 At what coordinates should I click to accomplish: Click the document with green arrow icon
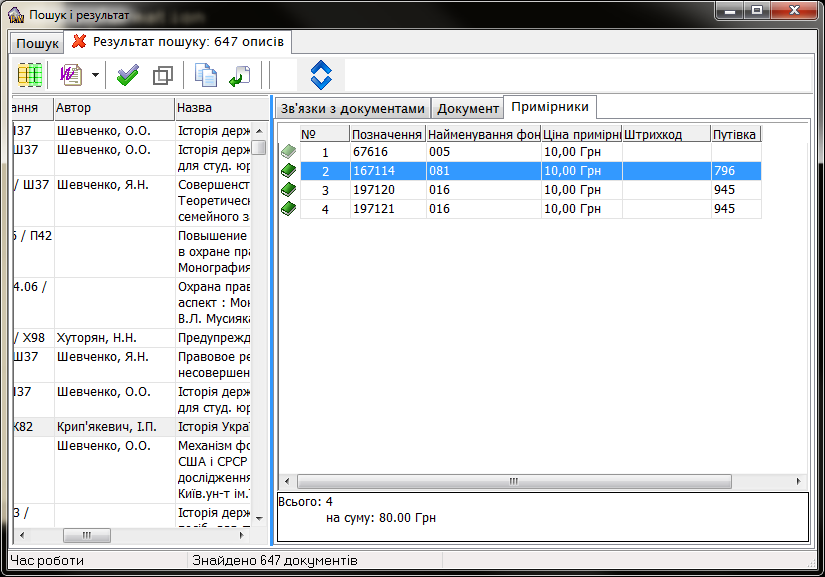pos(239,75)
